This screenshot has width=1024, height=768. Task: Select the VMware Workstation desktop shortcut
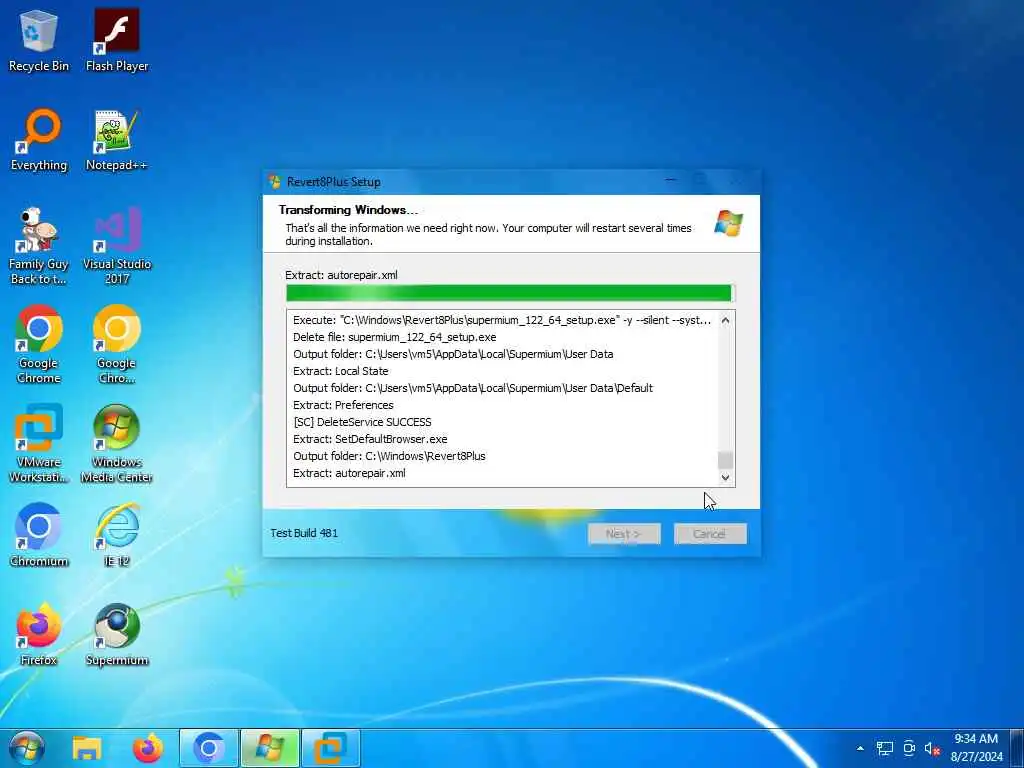pyautogui.click(x=39, y=444)
